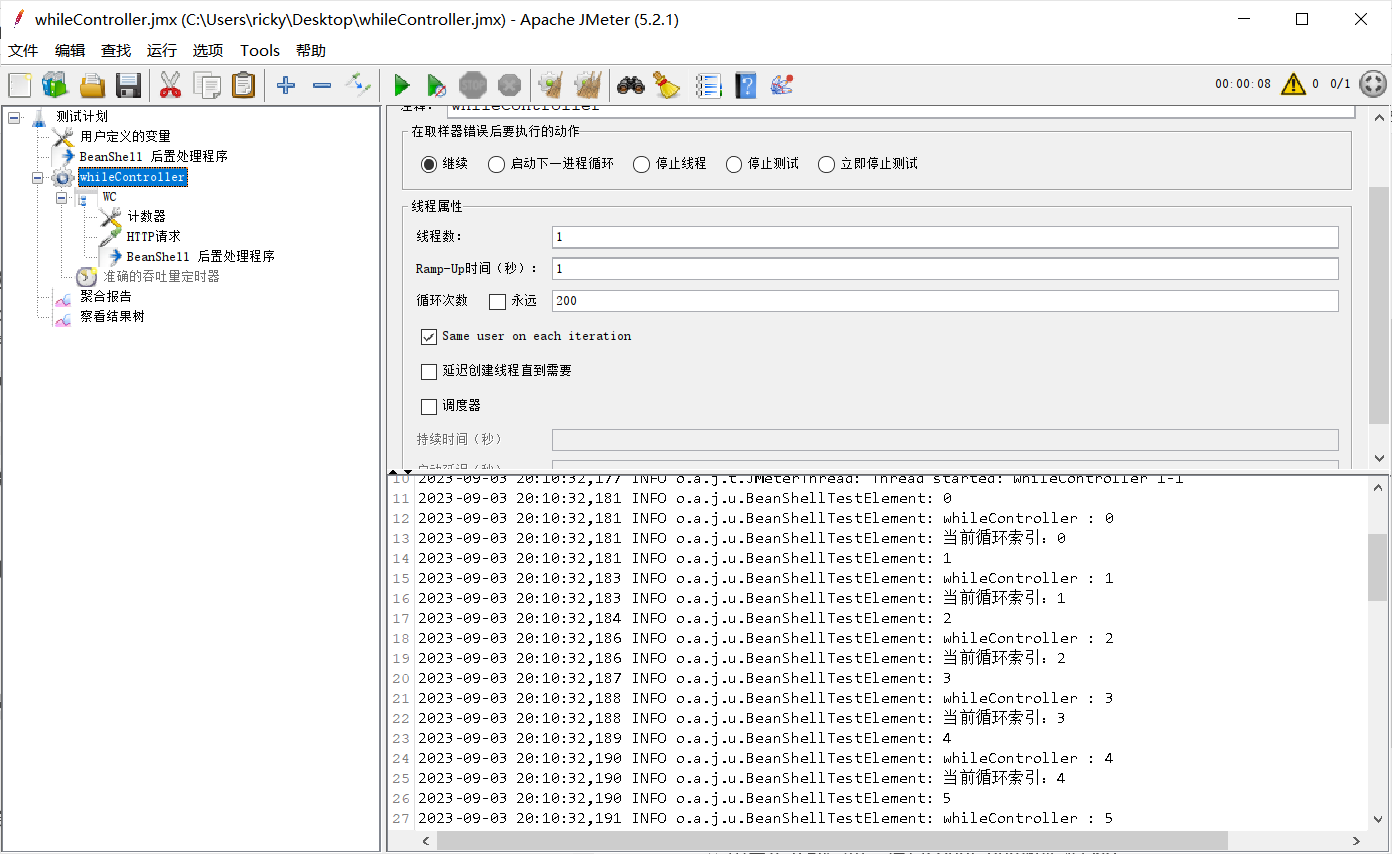This screenshot has height=854, width=1392.
Task: Toggle 延迟创建线程直到需要 checkbox
Action: [x=429, y=372]
